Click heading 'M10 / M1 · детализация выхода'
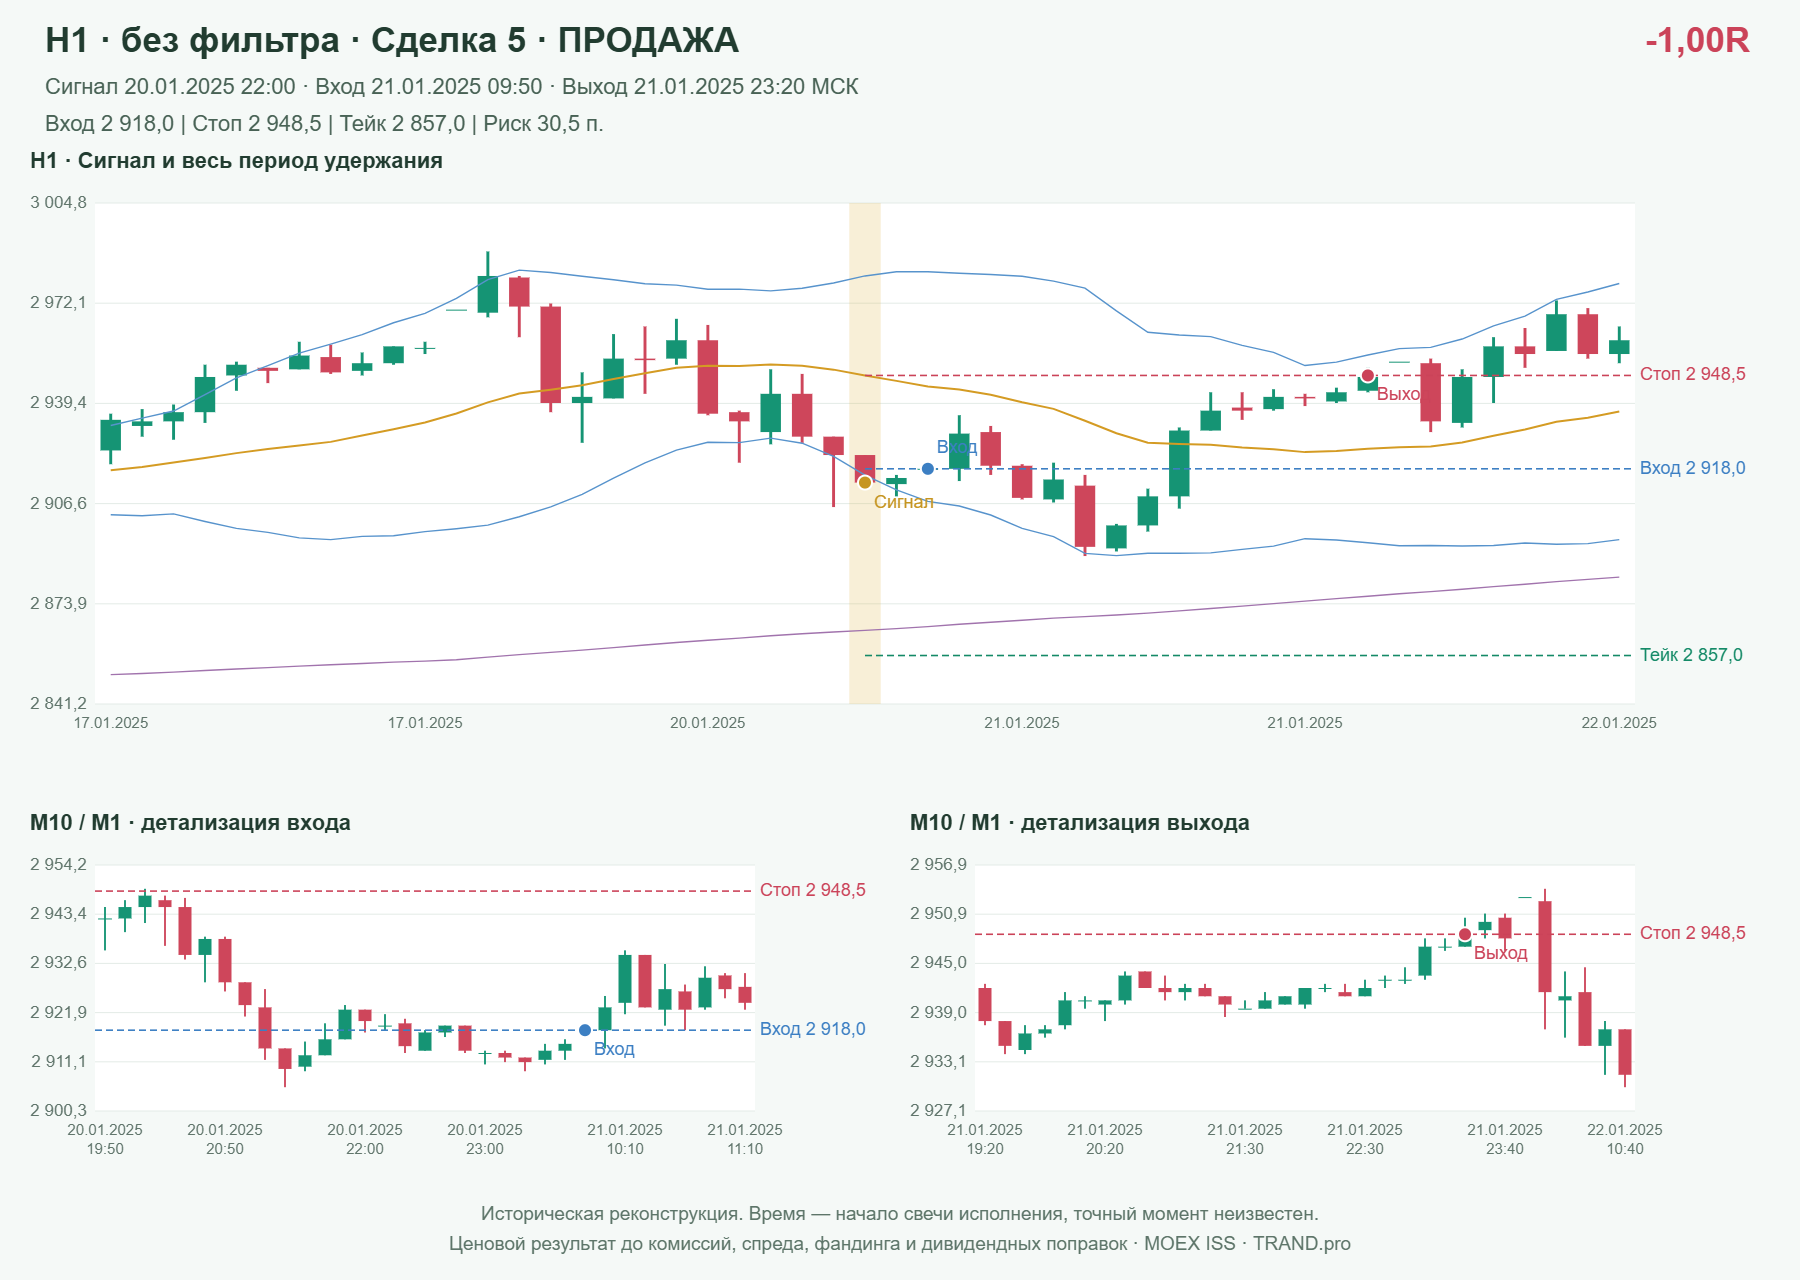 1080,823
